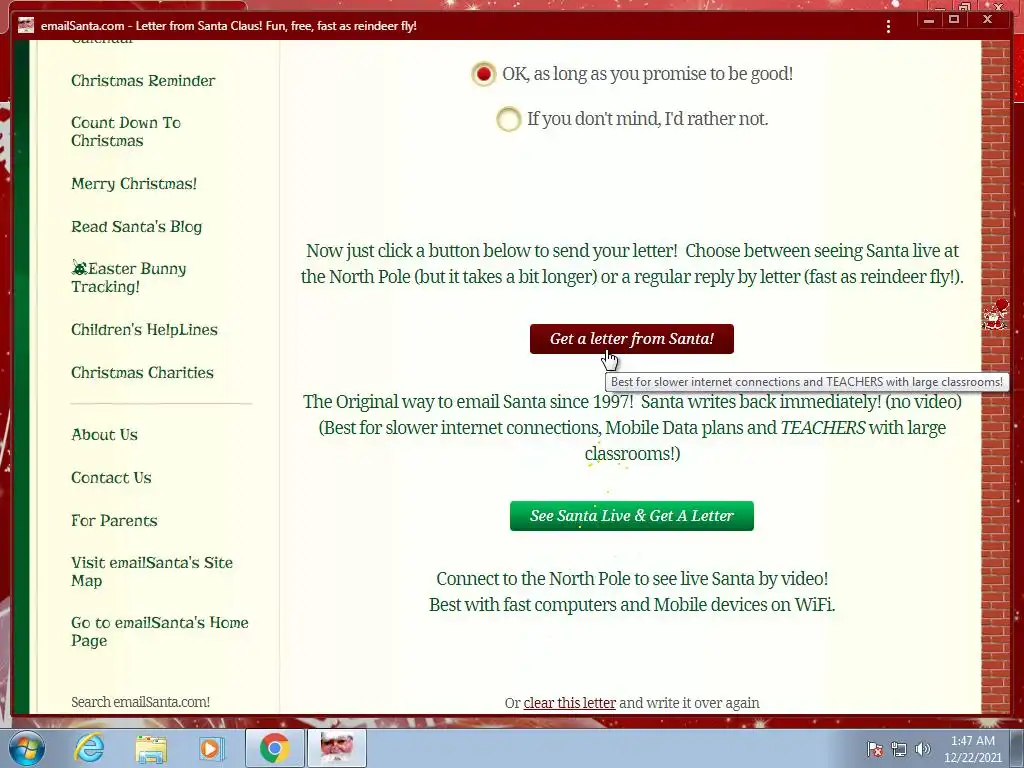Open the About Us page
This screenshot has width=1024, height=768.
pos(104,435)
